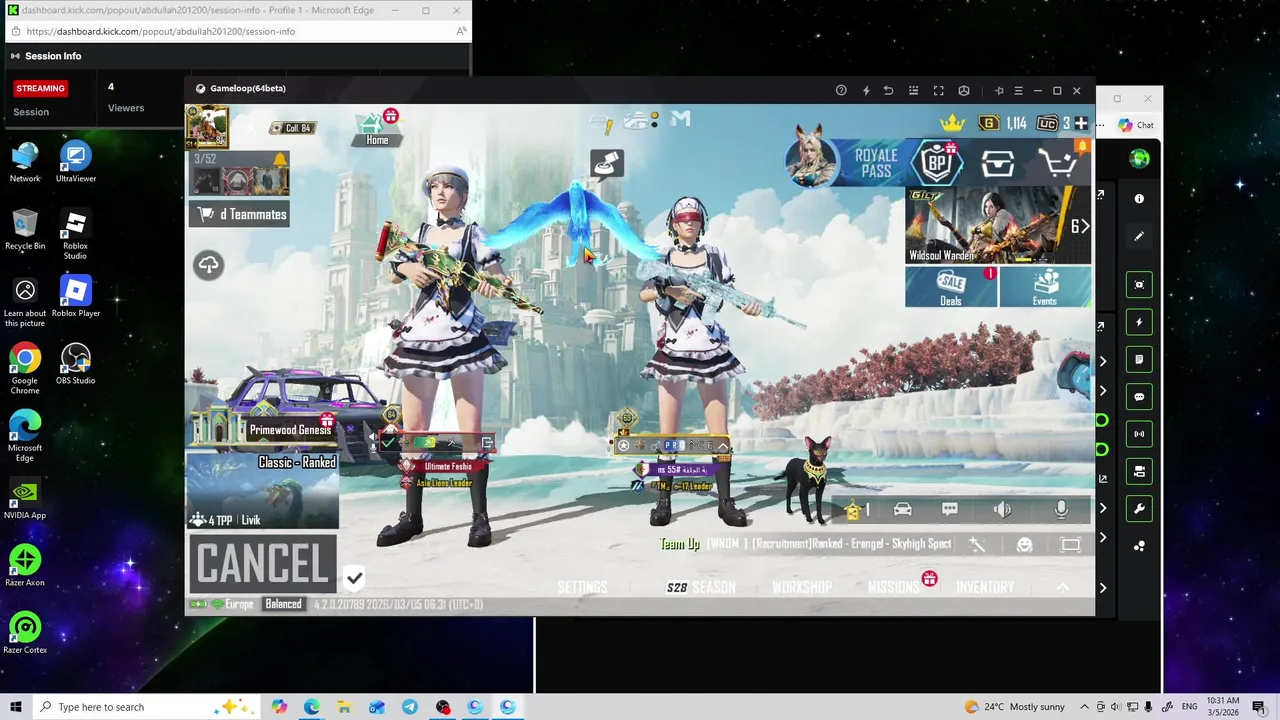Open Gameloop help icon in title bar
The height and width of the screenshot is (720, 1280).
841,90
